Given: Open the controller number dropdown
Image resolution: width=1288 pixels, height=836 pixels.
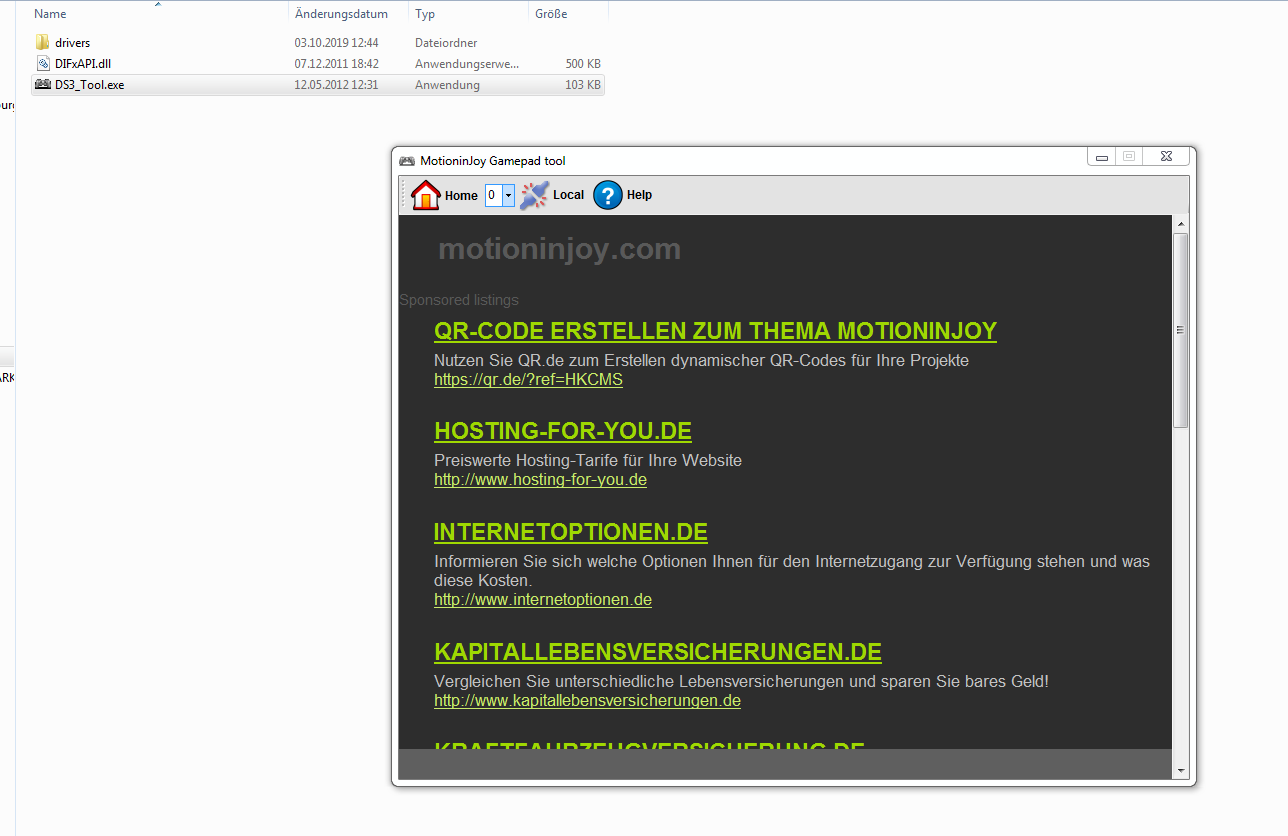Looking at the screenshot, I should click(x=508, y=195).
